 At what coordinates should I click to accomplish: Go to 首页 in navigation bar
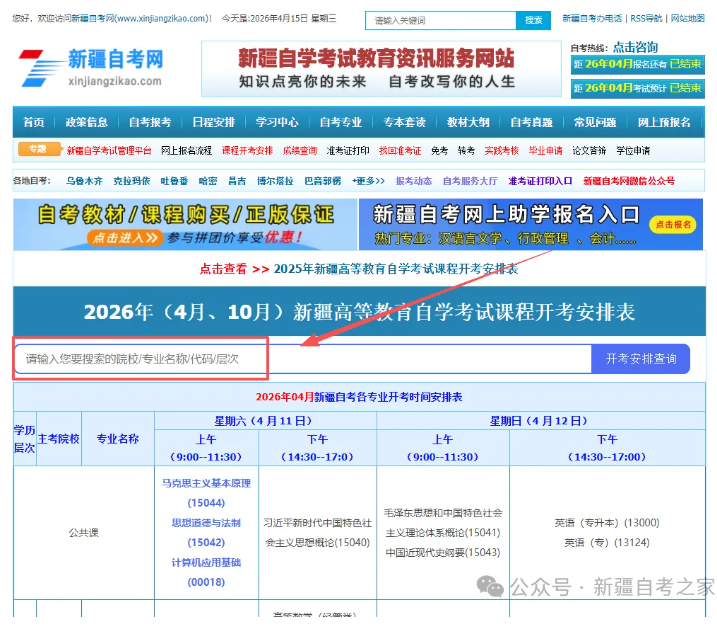click(x=34, y=123)
